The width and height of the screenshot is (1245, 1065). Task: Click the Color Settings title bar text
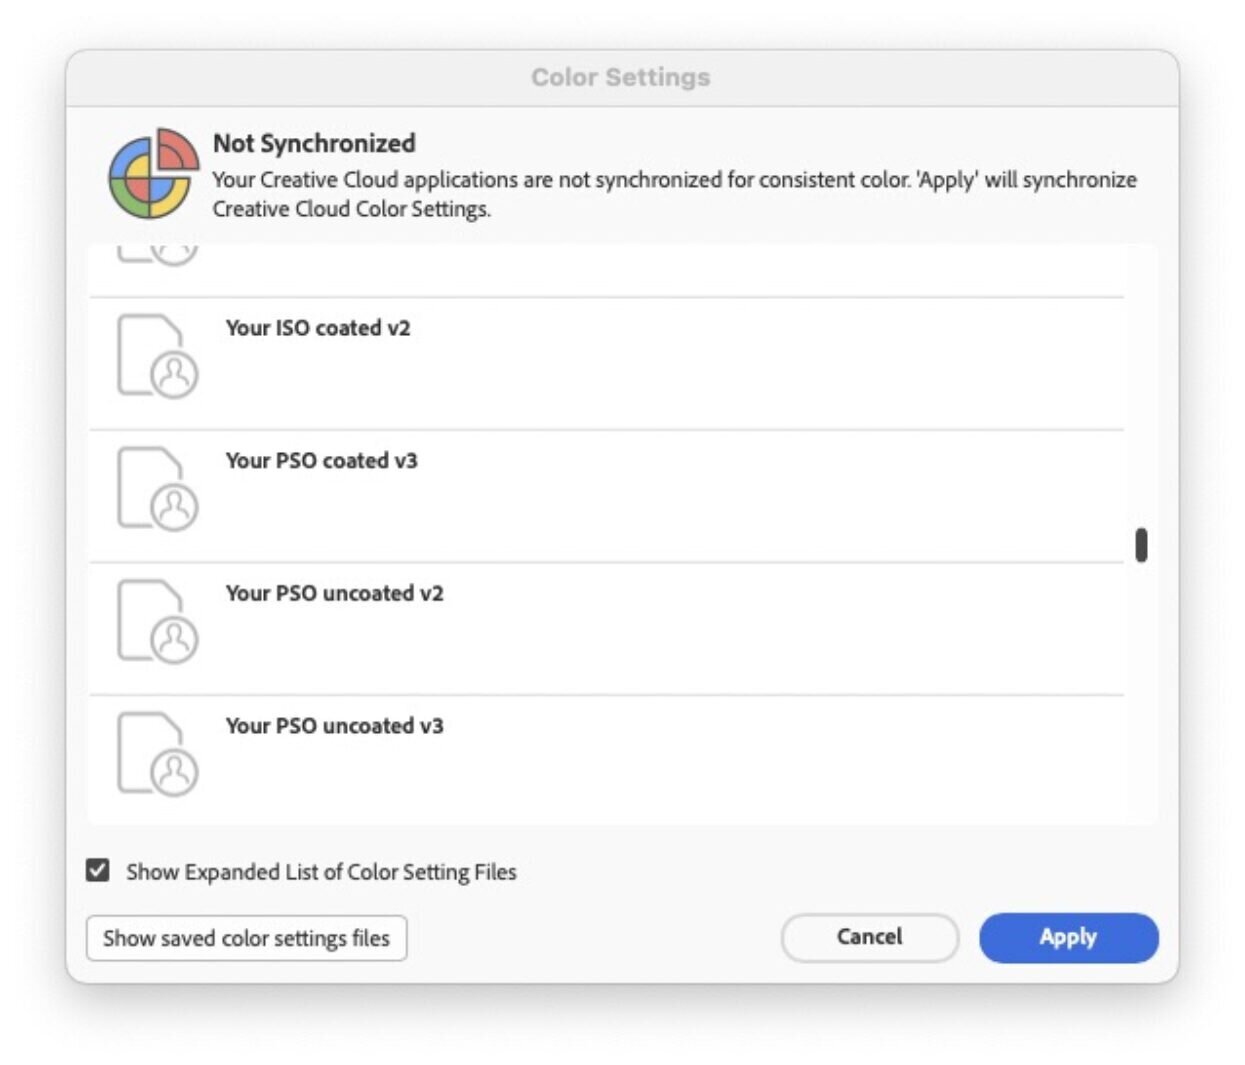(620, 78)
